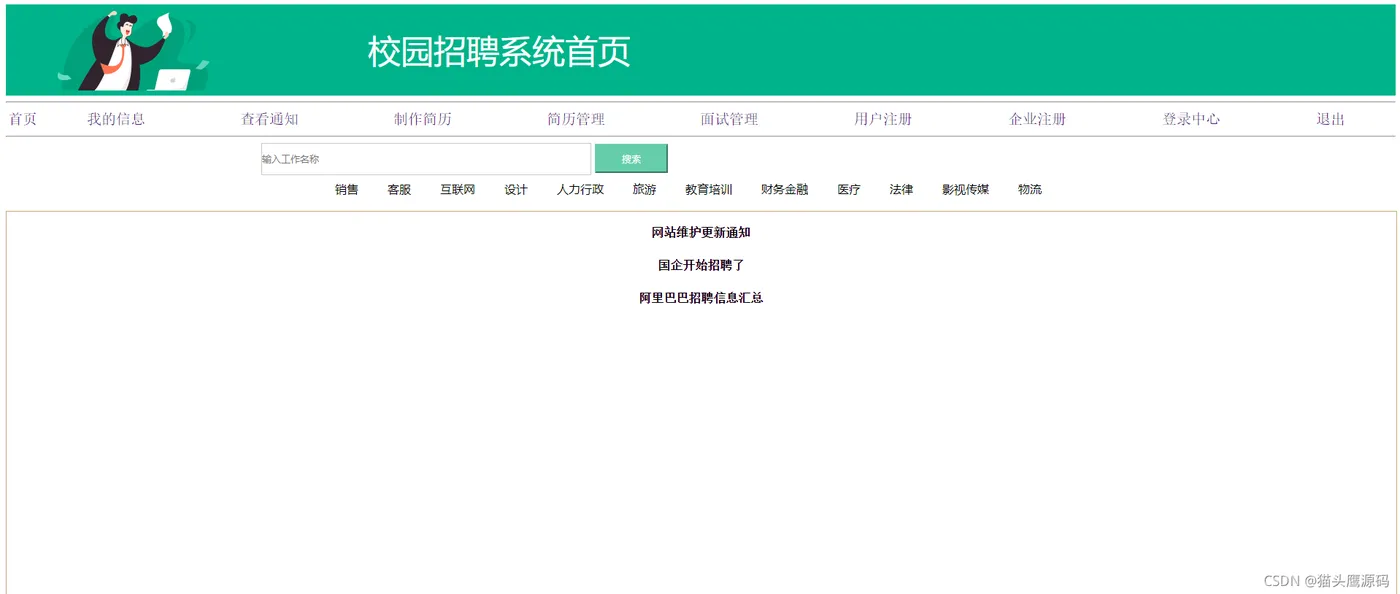Open 面试管理 interview management
The height and width of the screenshot is (594, 1400).
pos(730,118)
